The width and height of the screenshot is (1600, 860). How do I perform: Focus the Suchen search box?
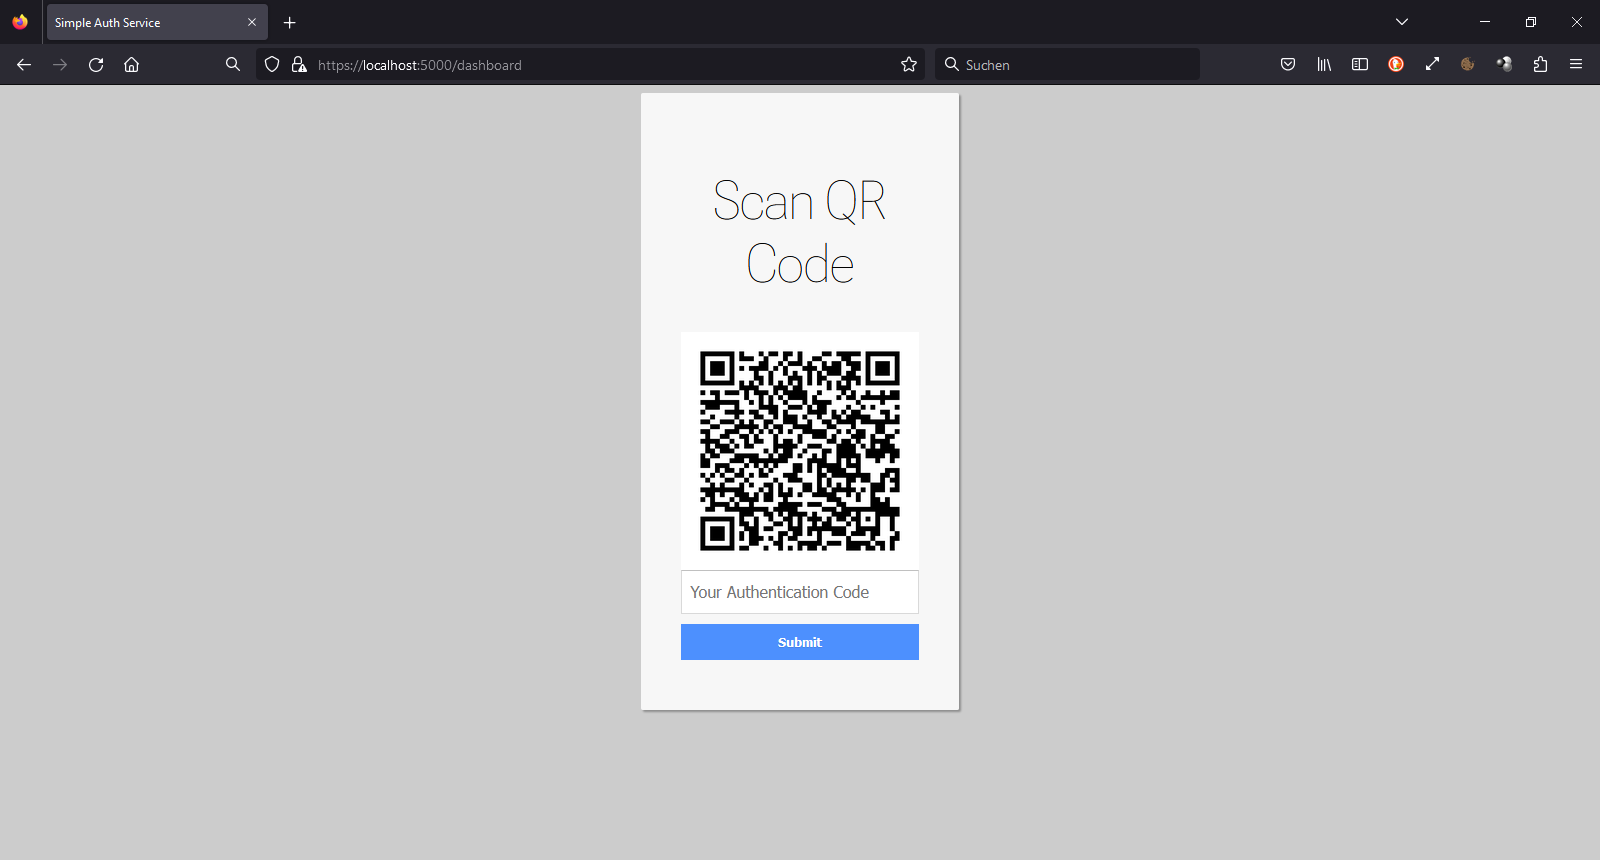(x=1067, y=65)
